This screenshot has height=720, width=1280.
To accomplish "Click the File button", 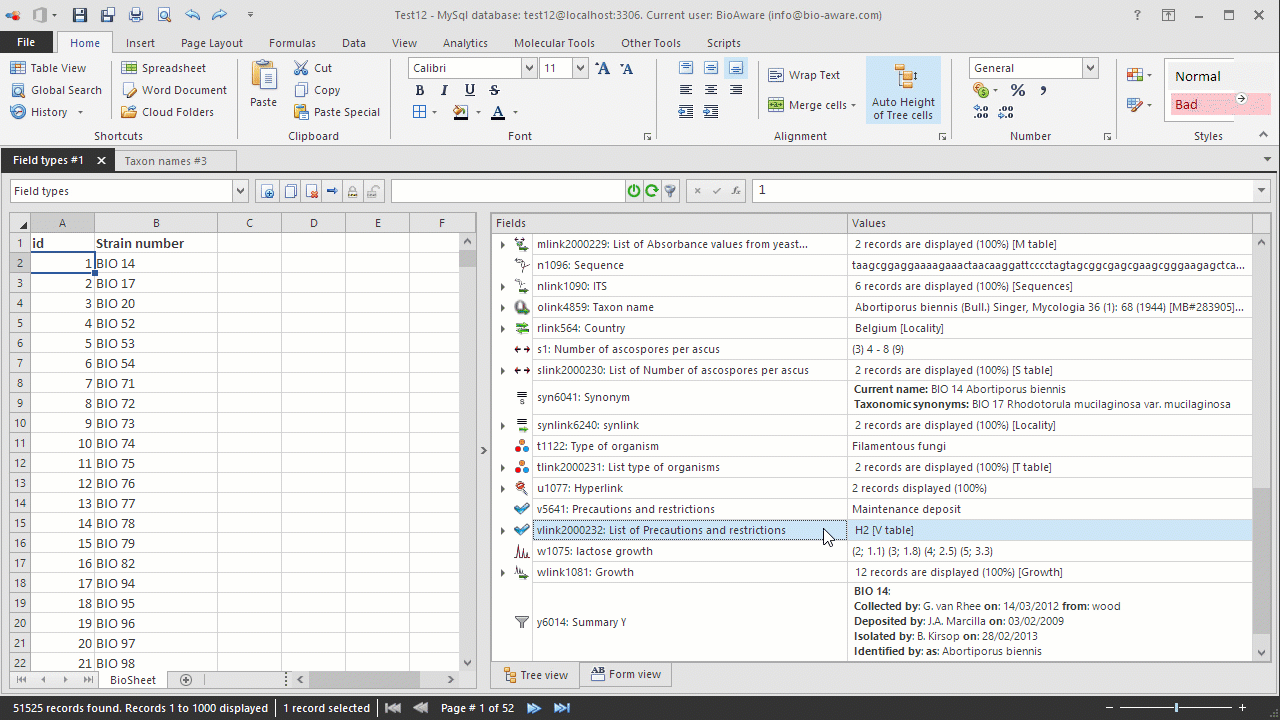I will pyautogui.click(x=26, y=42).
